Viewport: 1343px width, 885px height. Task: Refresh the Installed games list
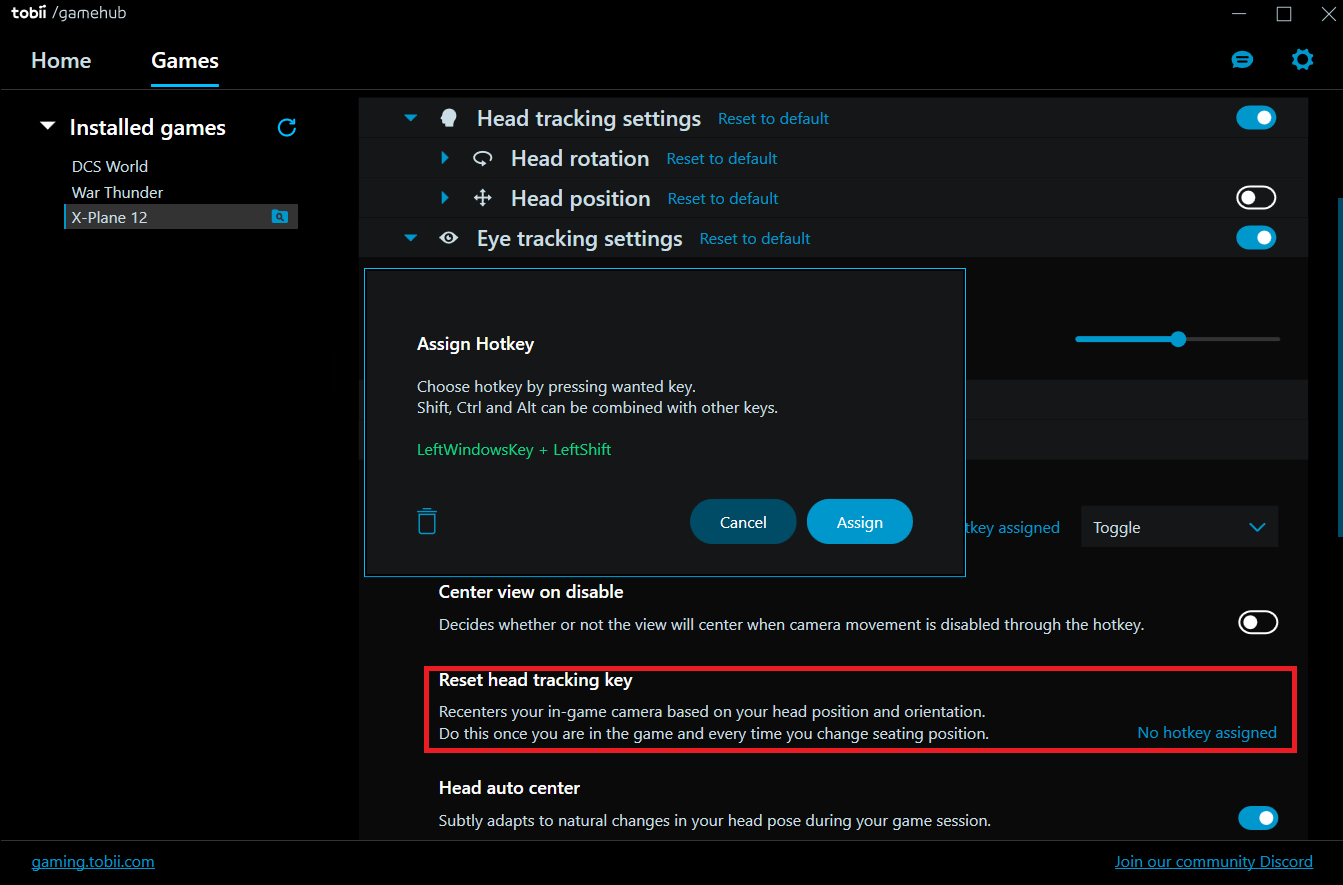[x=287, y=127]
